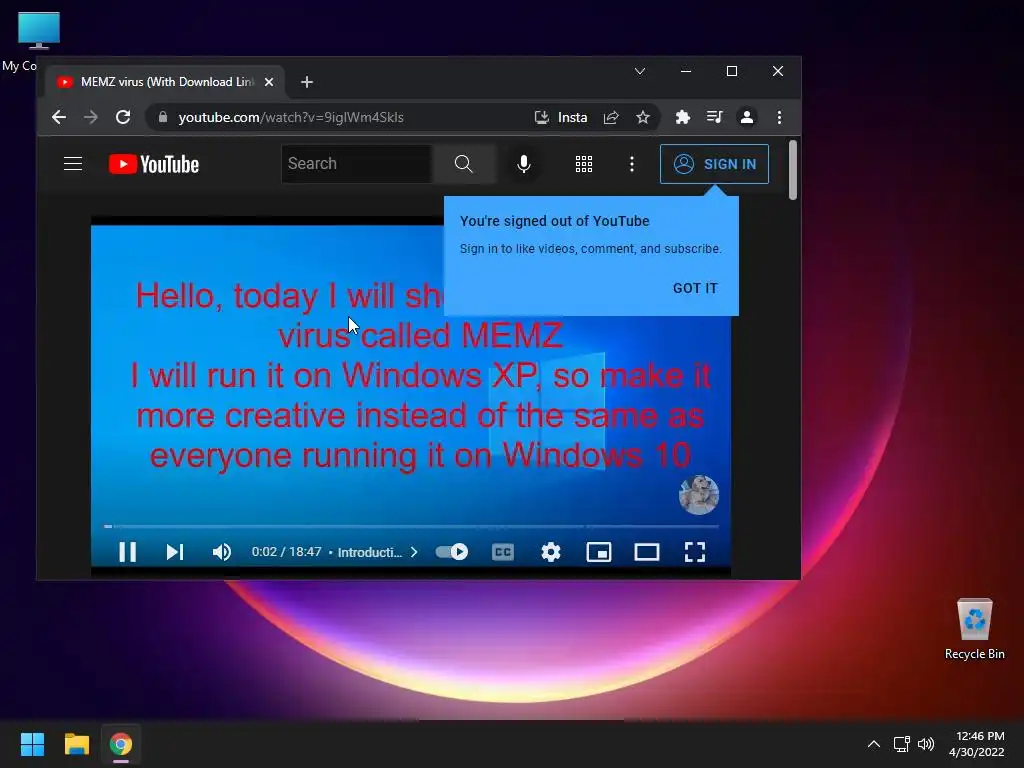Screen dimensions: 1024x768
Task: Dismiss popup with GOT IT
Action: (695, 288)
